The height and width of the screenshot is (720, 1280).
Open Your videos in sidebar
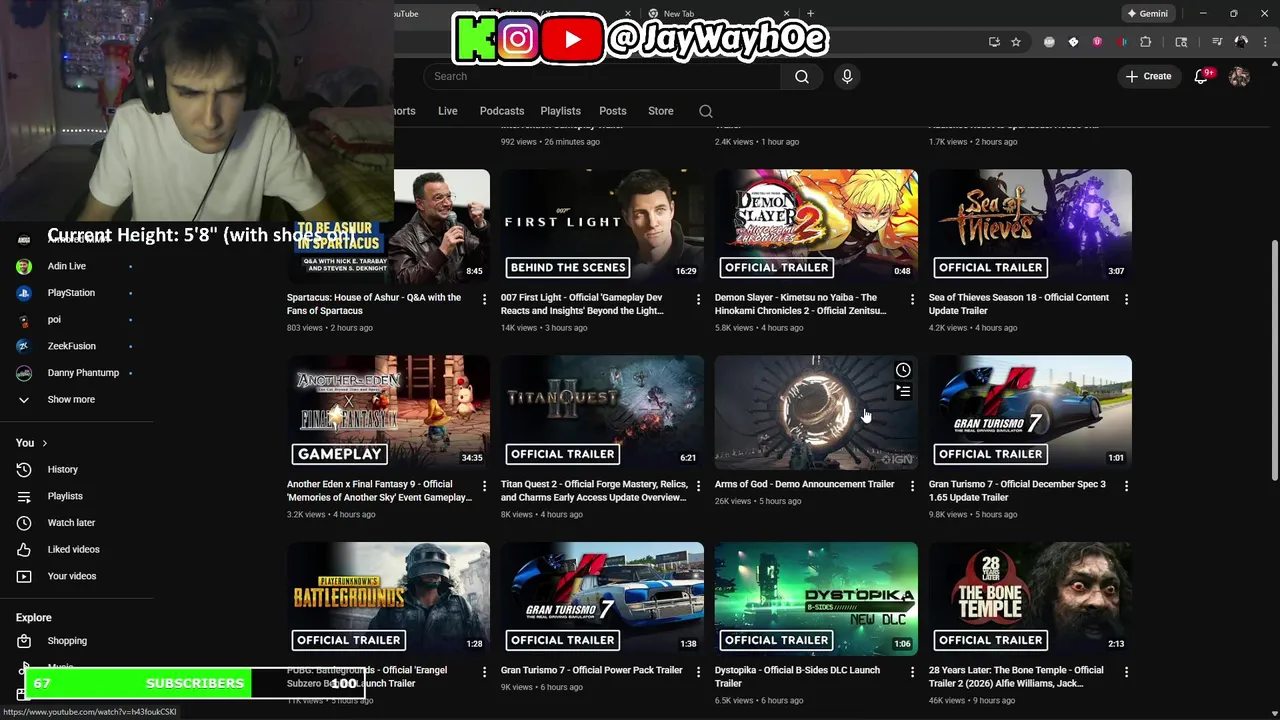coord(77,576)
